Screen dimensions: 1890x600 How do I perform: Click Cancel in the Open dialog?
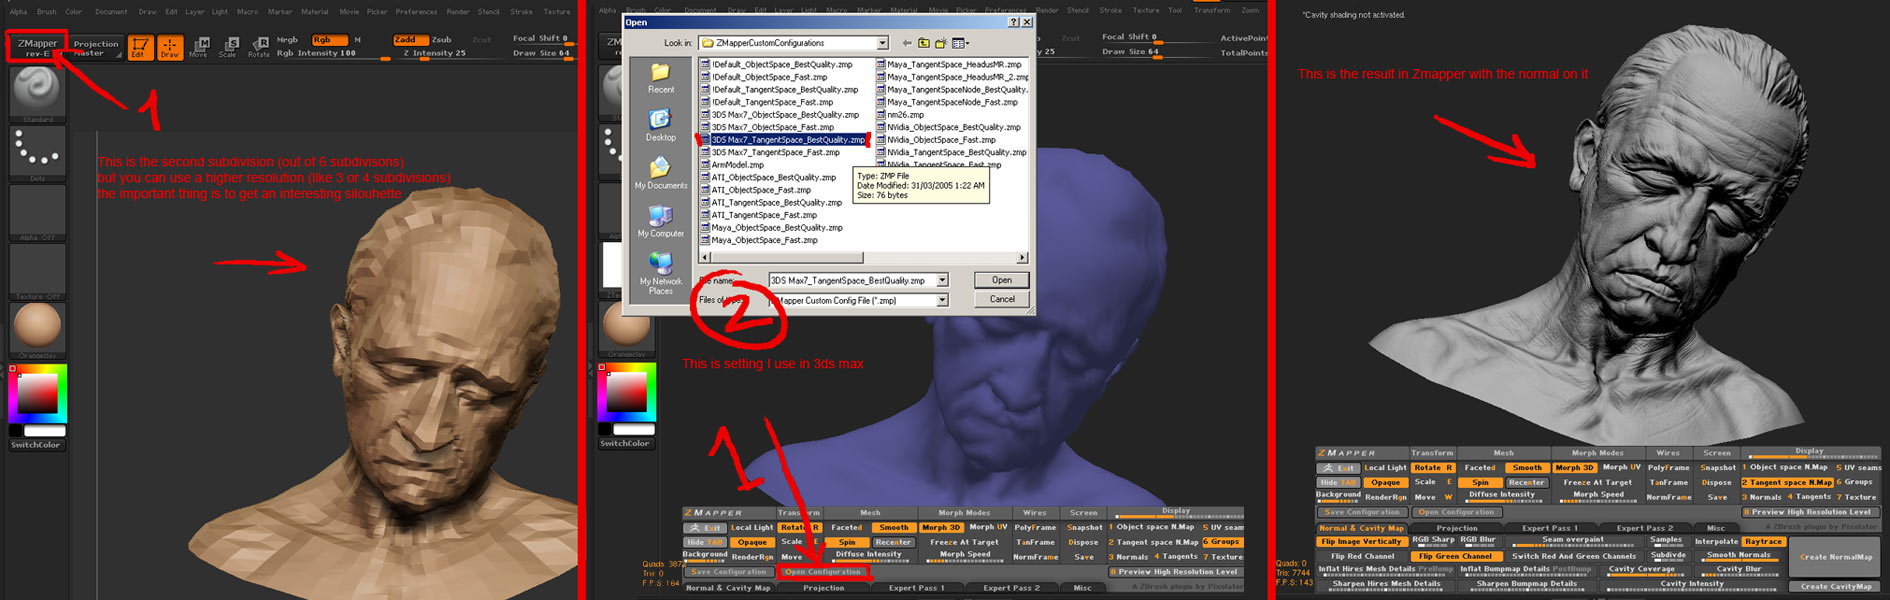click(1001, 299)
